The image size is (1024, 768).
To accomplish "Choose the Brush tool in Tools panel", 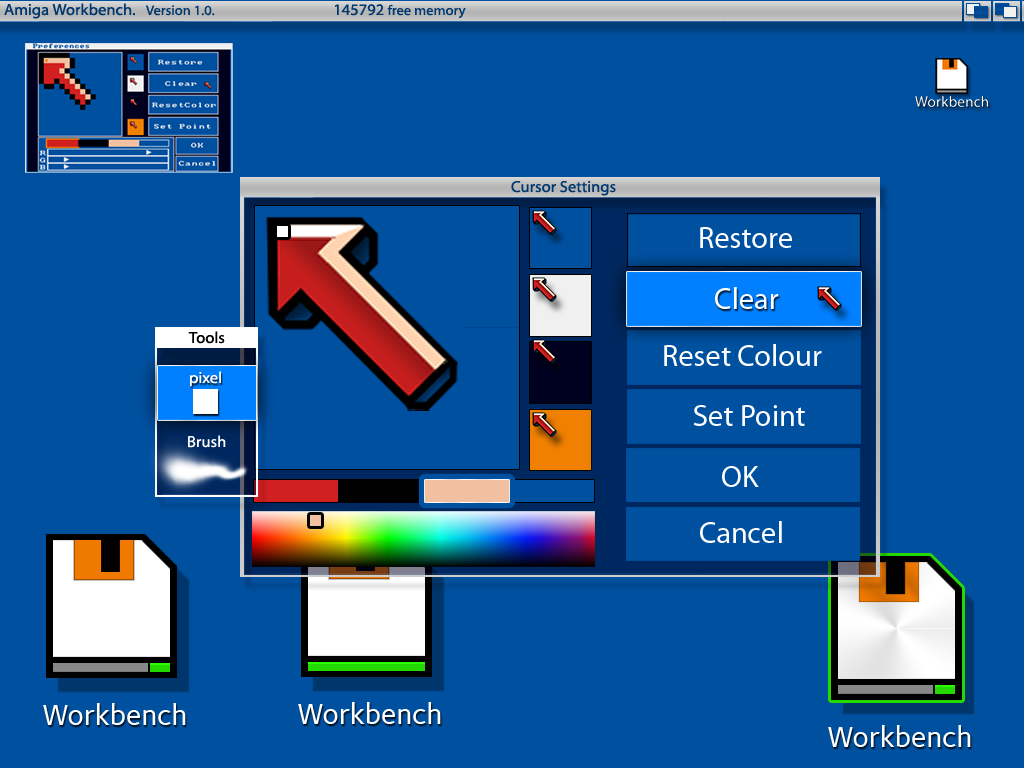I will coord(206,459).
